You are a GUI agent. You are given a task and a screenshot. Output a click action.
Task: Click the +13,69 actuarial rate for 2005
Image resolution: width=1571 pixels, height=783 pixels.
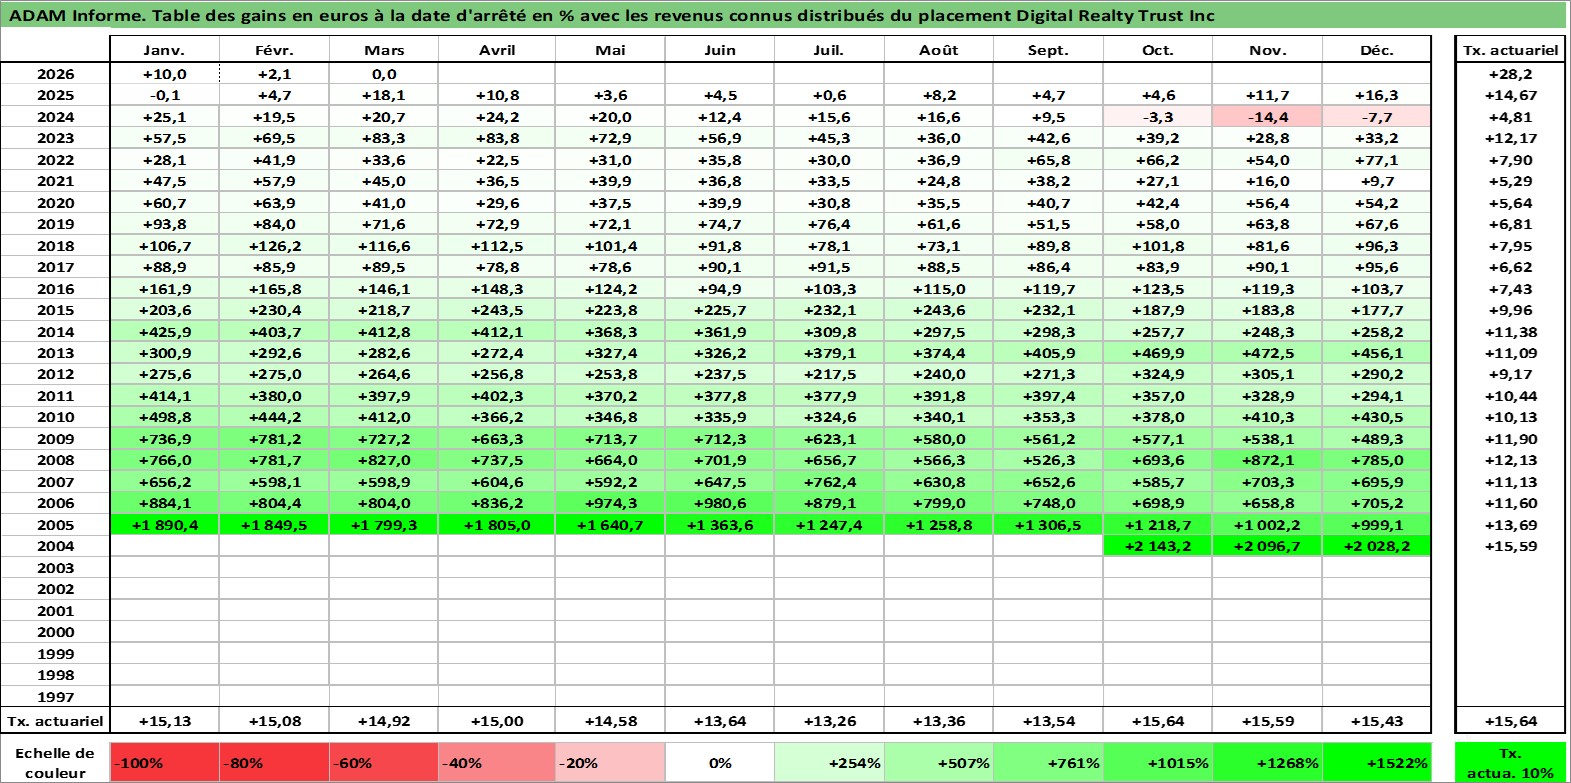(x=1510, y=525)
